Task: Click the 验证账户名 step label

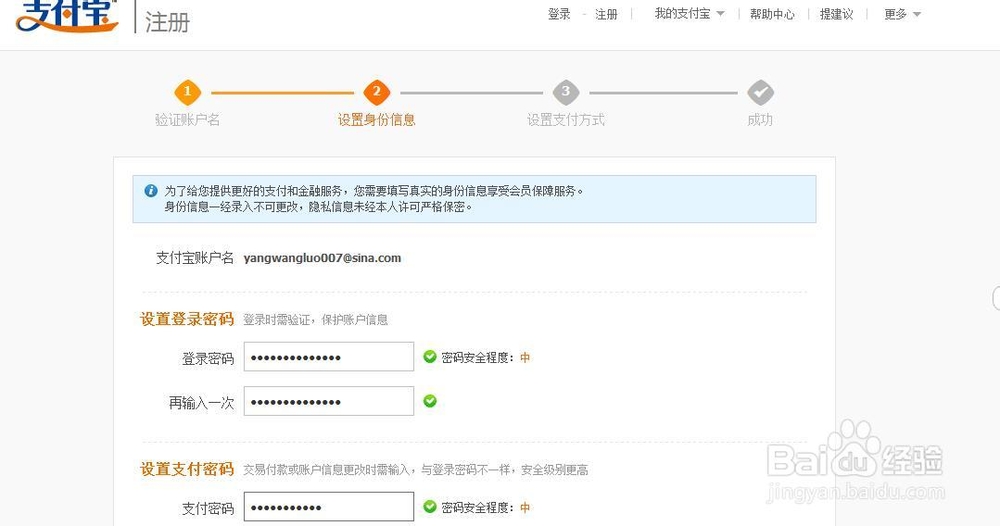Action: (x=188, y=120)
